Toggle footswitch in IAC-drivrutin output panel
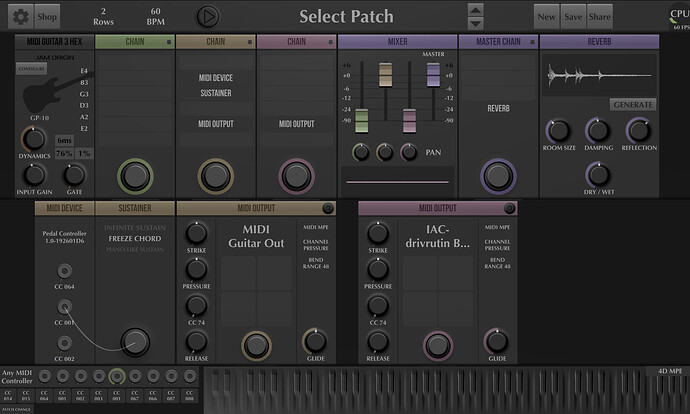This screenshot has width=690, height=414. [x=438, y=346]
